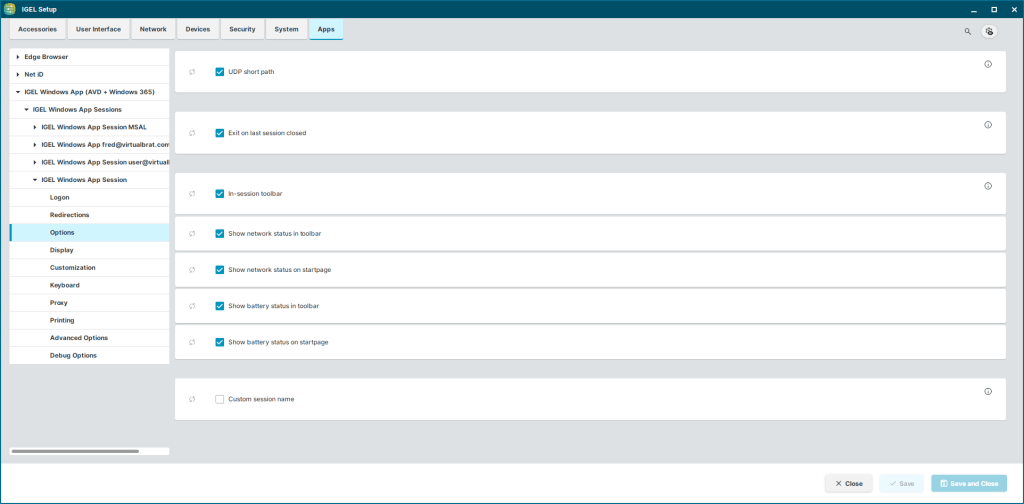
Task: Show info for Exit on last session closed
Action: pos(988,125)
